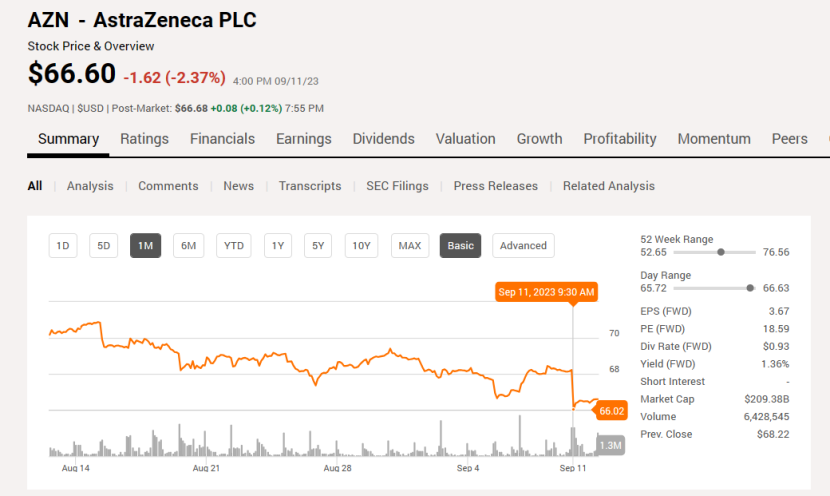Open the Ratings tab
This screenshot has width=830, height=496.
[x=144, y=139]
